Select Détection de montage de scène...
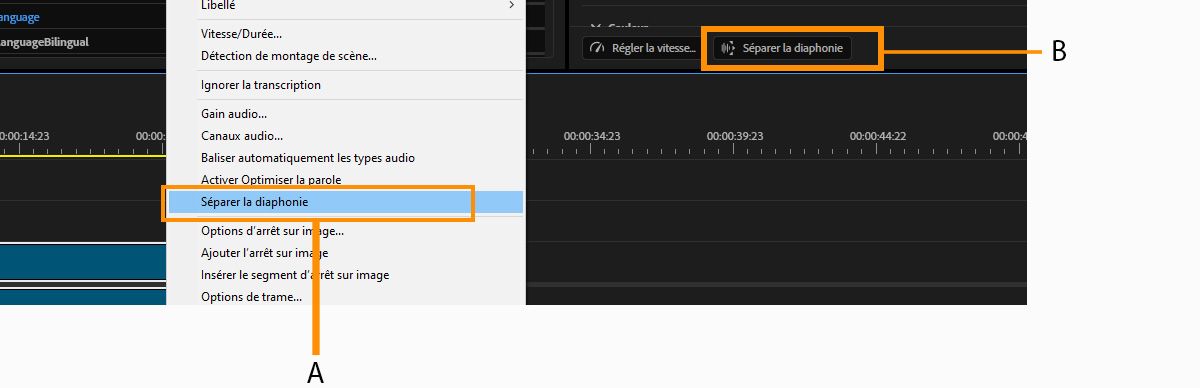This screenshot has height=388, width=1200. point(345,56)
